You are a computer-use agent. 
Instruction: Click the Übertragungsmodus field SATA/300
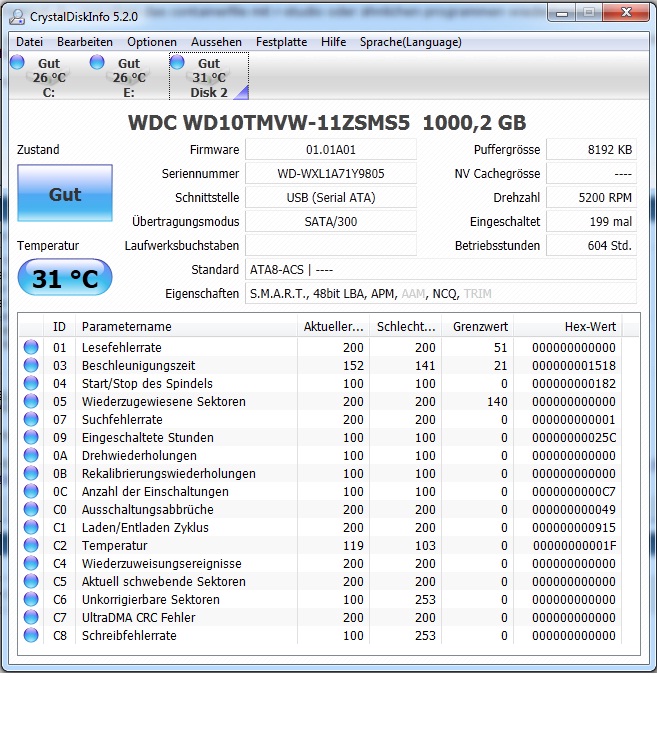point(331,221)
